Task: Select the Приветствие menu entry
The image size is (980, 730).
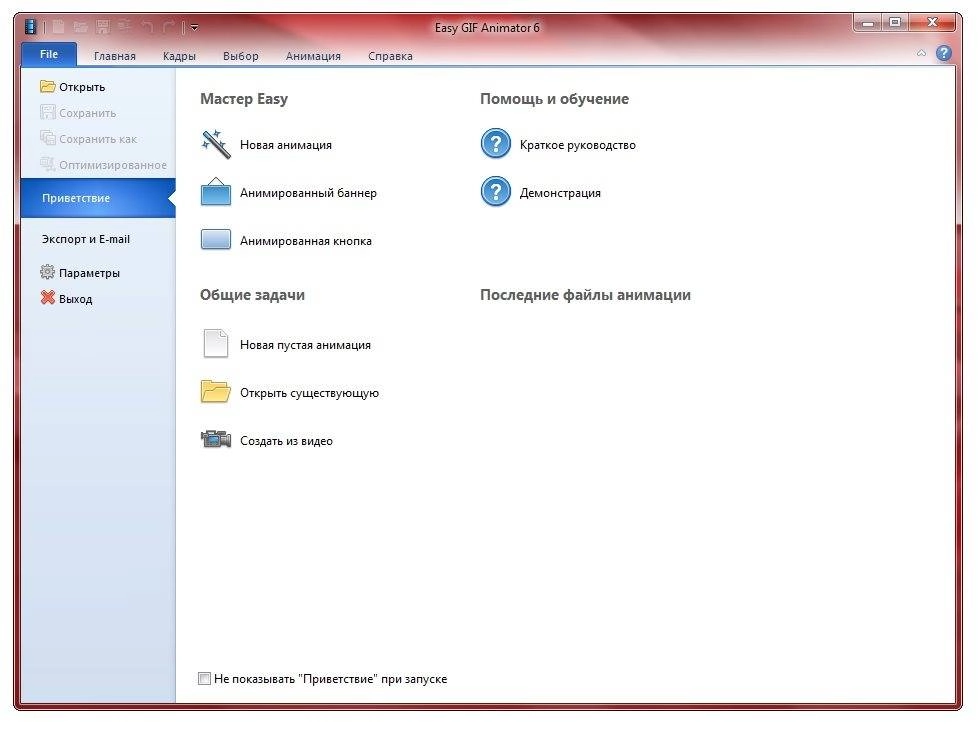Action: coord(98,198)
